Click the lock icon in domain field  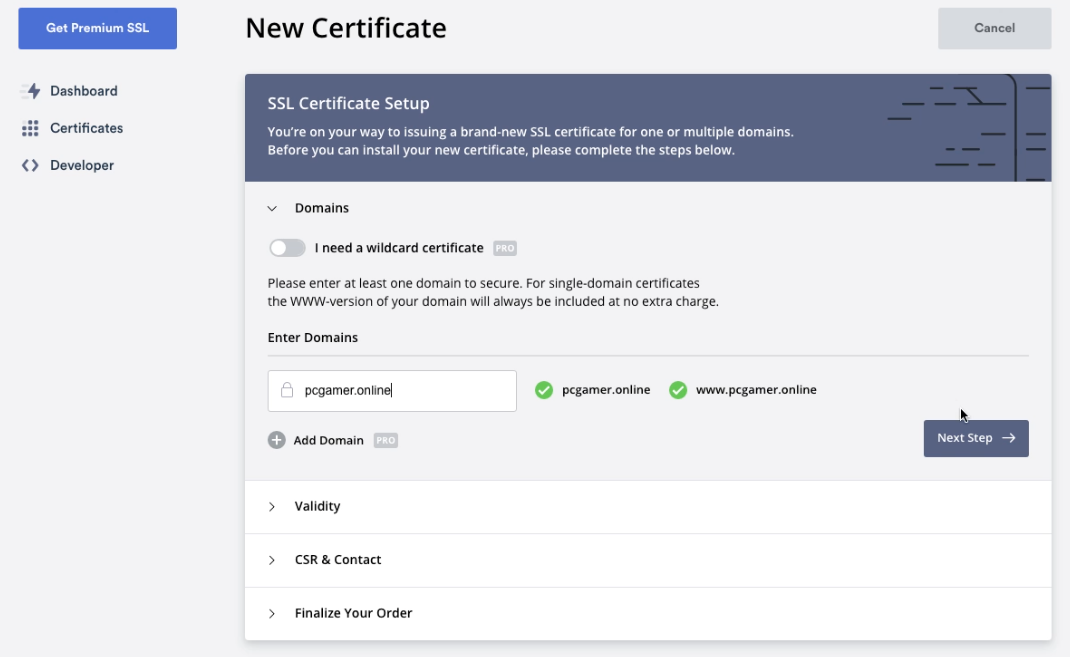pyautogui.click(x=287, y=390)
